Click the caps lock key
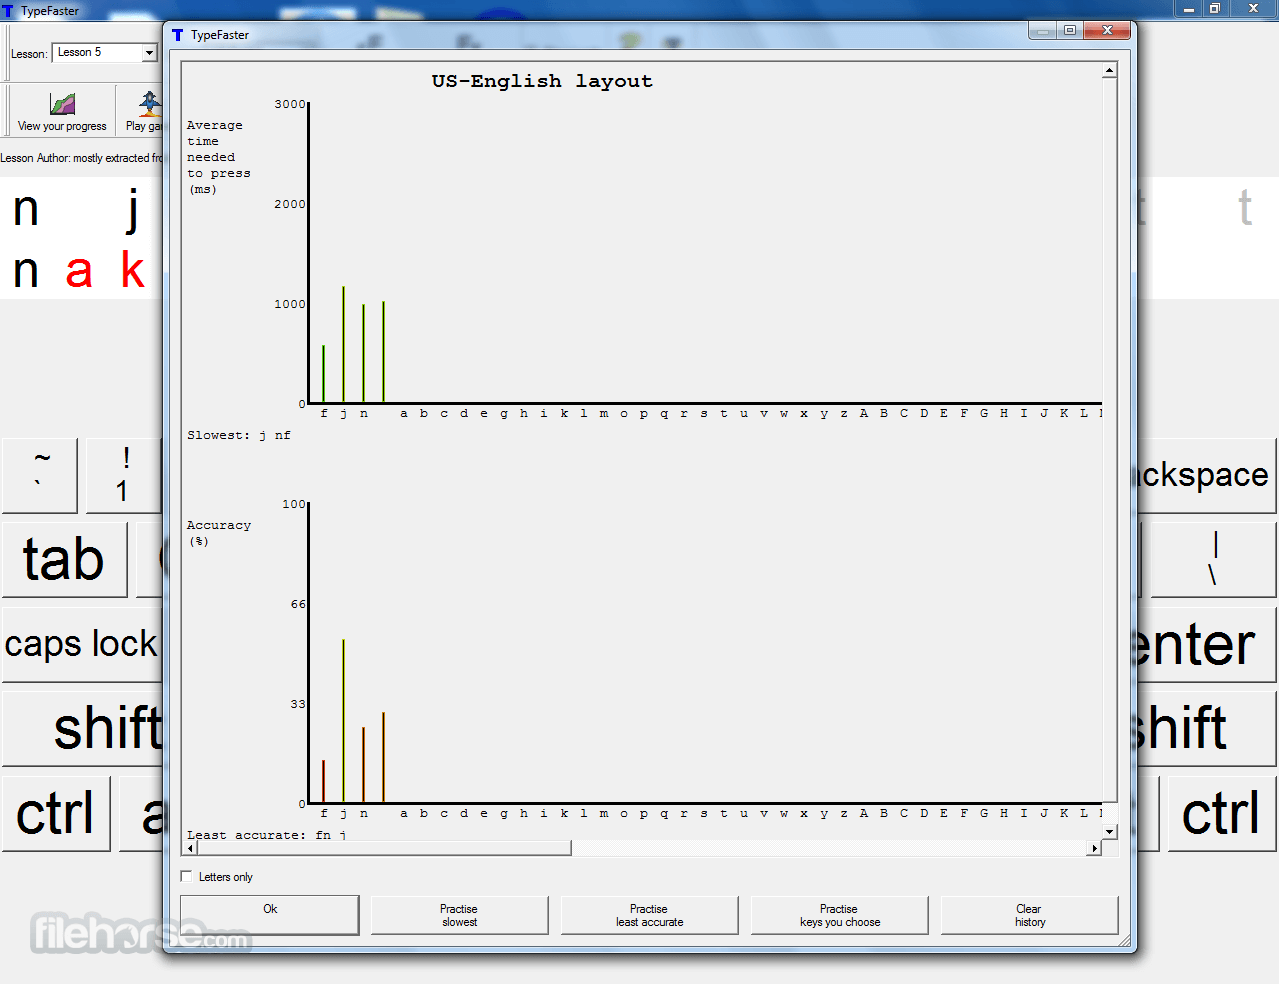The height and width of the screenshot is (984, 1279). coord(82,645)
